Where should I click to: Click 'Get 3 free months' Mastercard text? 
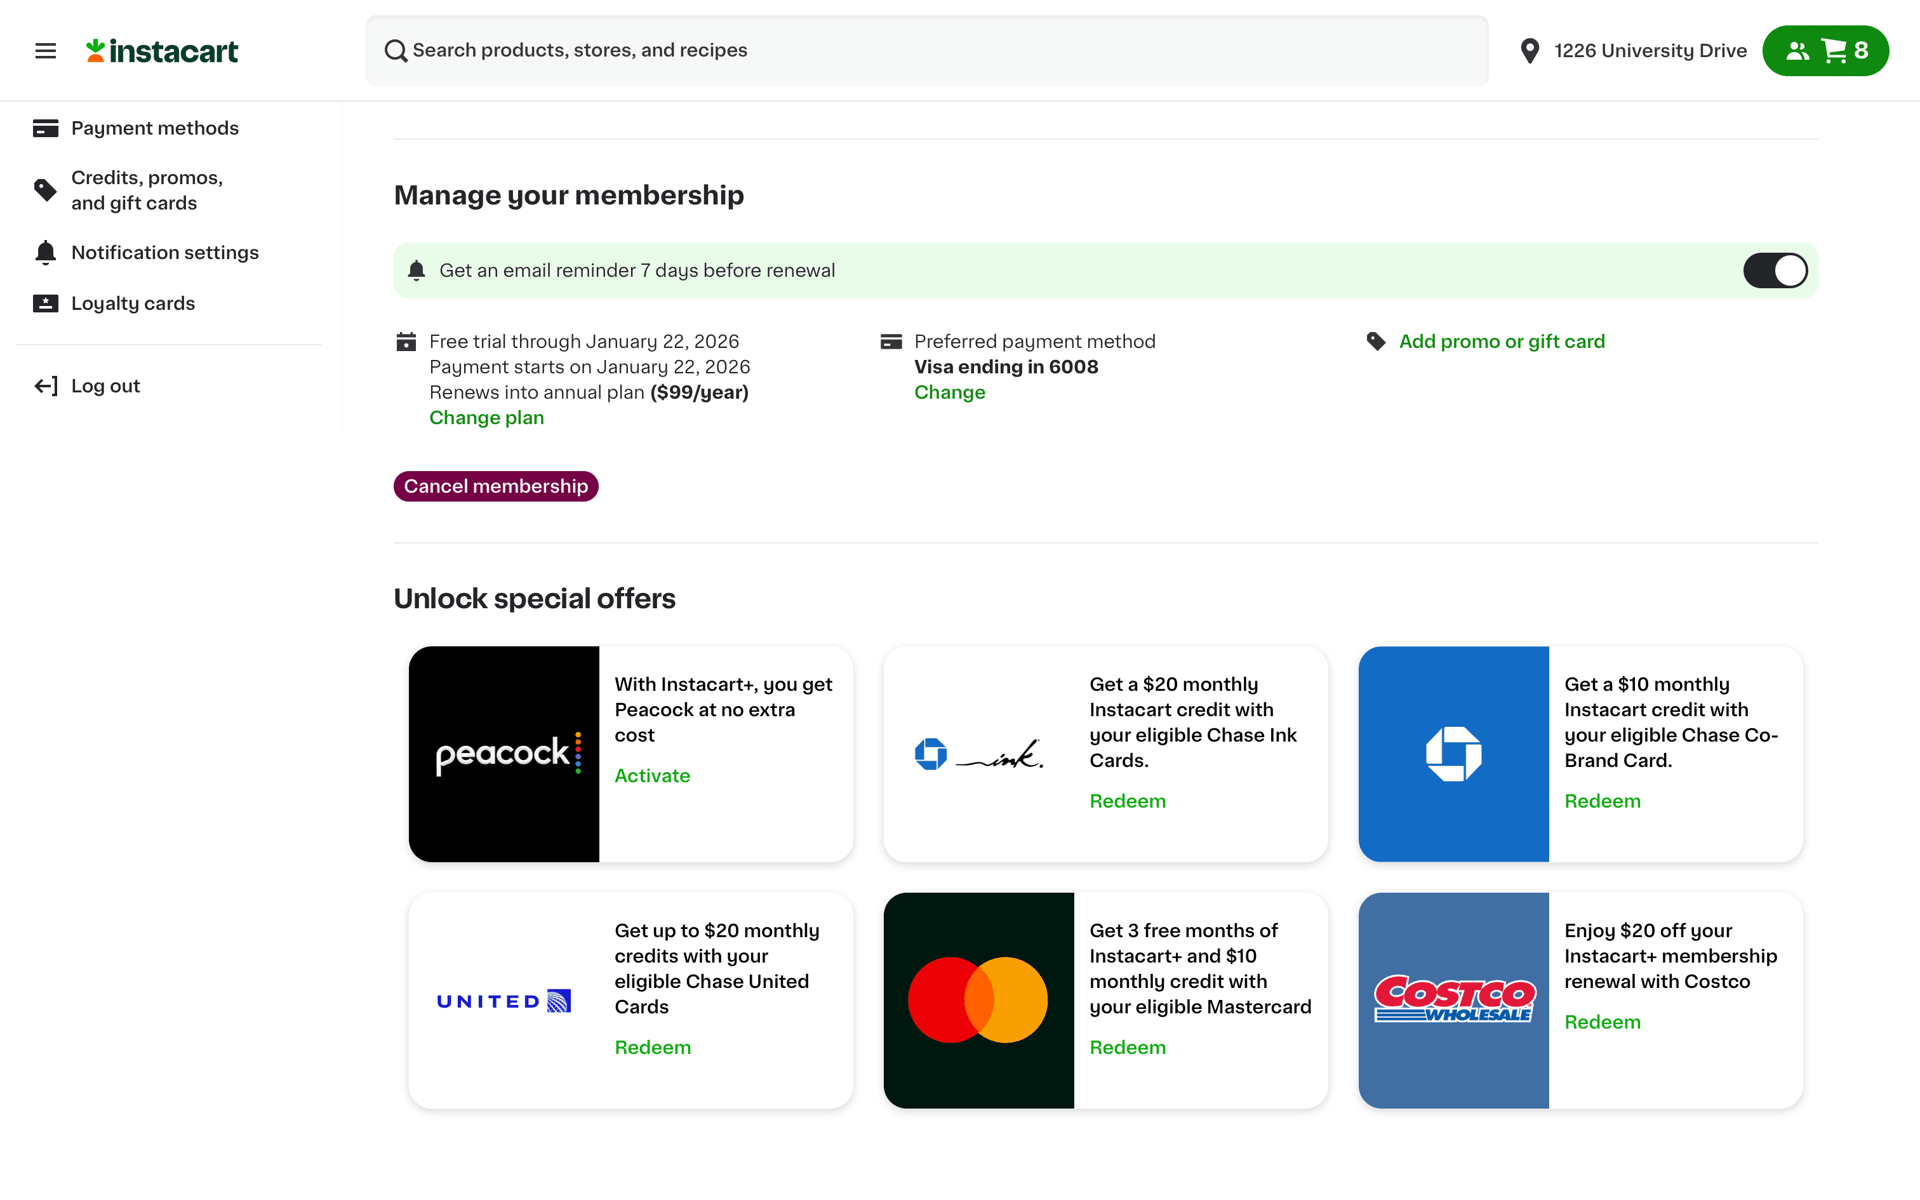[x=1200, y=969]
